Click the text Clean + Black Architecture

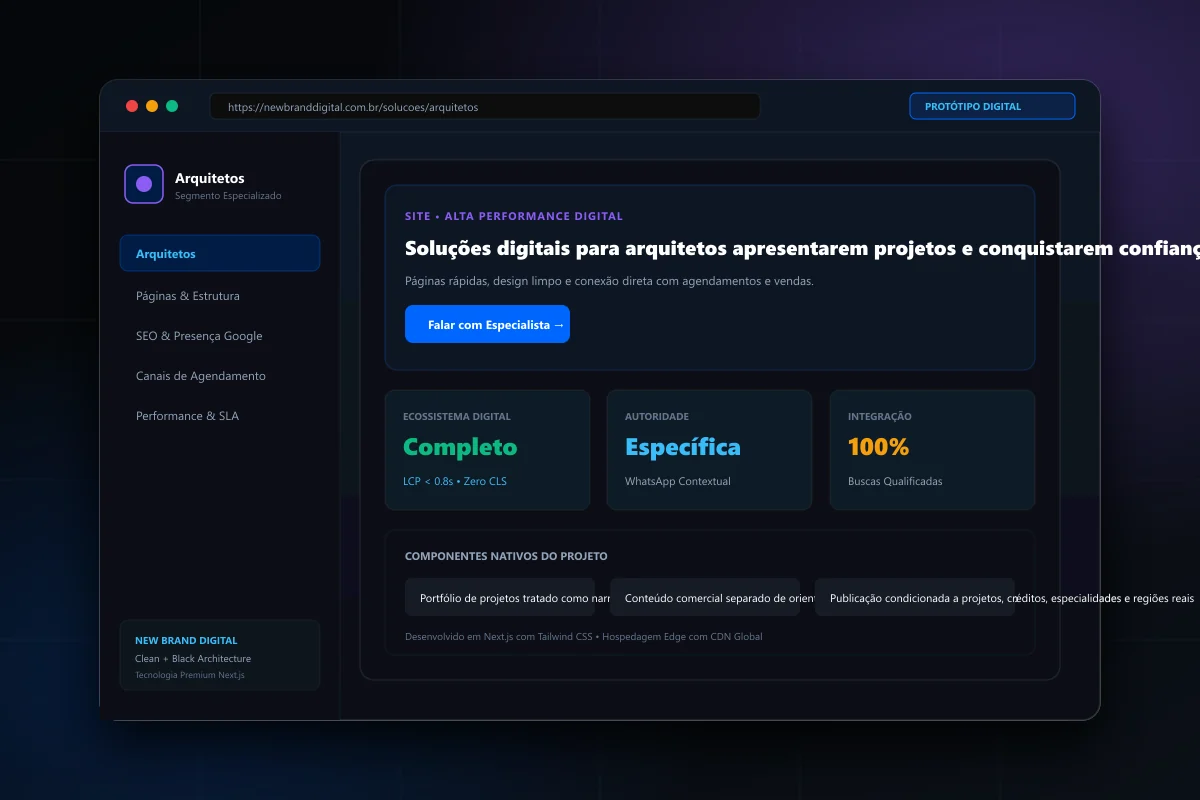click(193, 658)
